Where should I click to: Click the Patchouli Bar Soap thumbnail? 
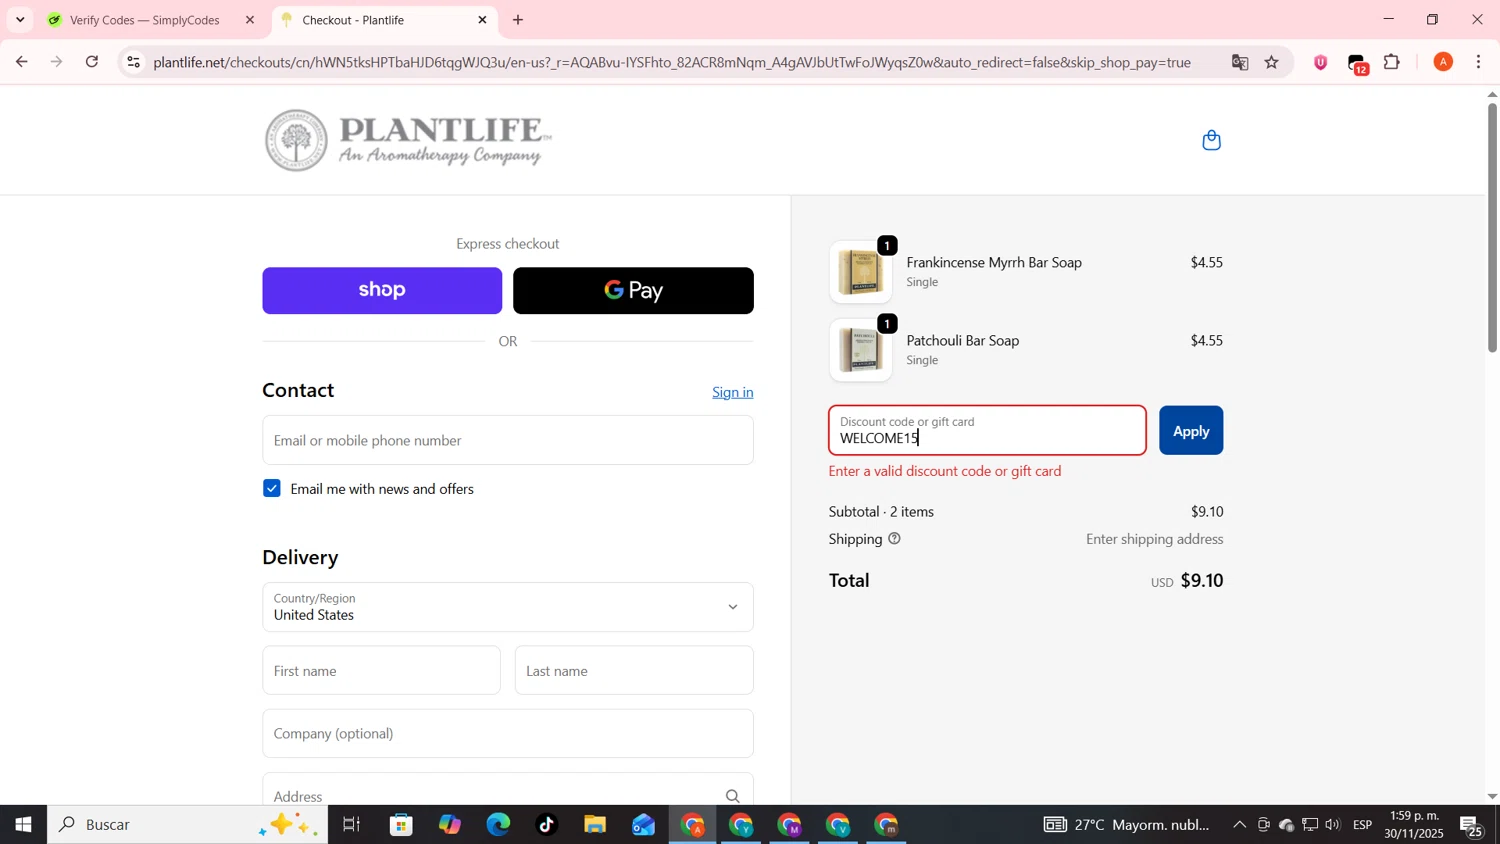[x=860, y=350]
